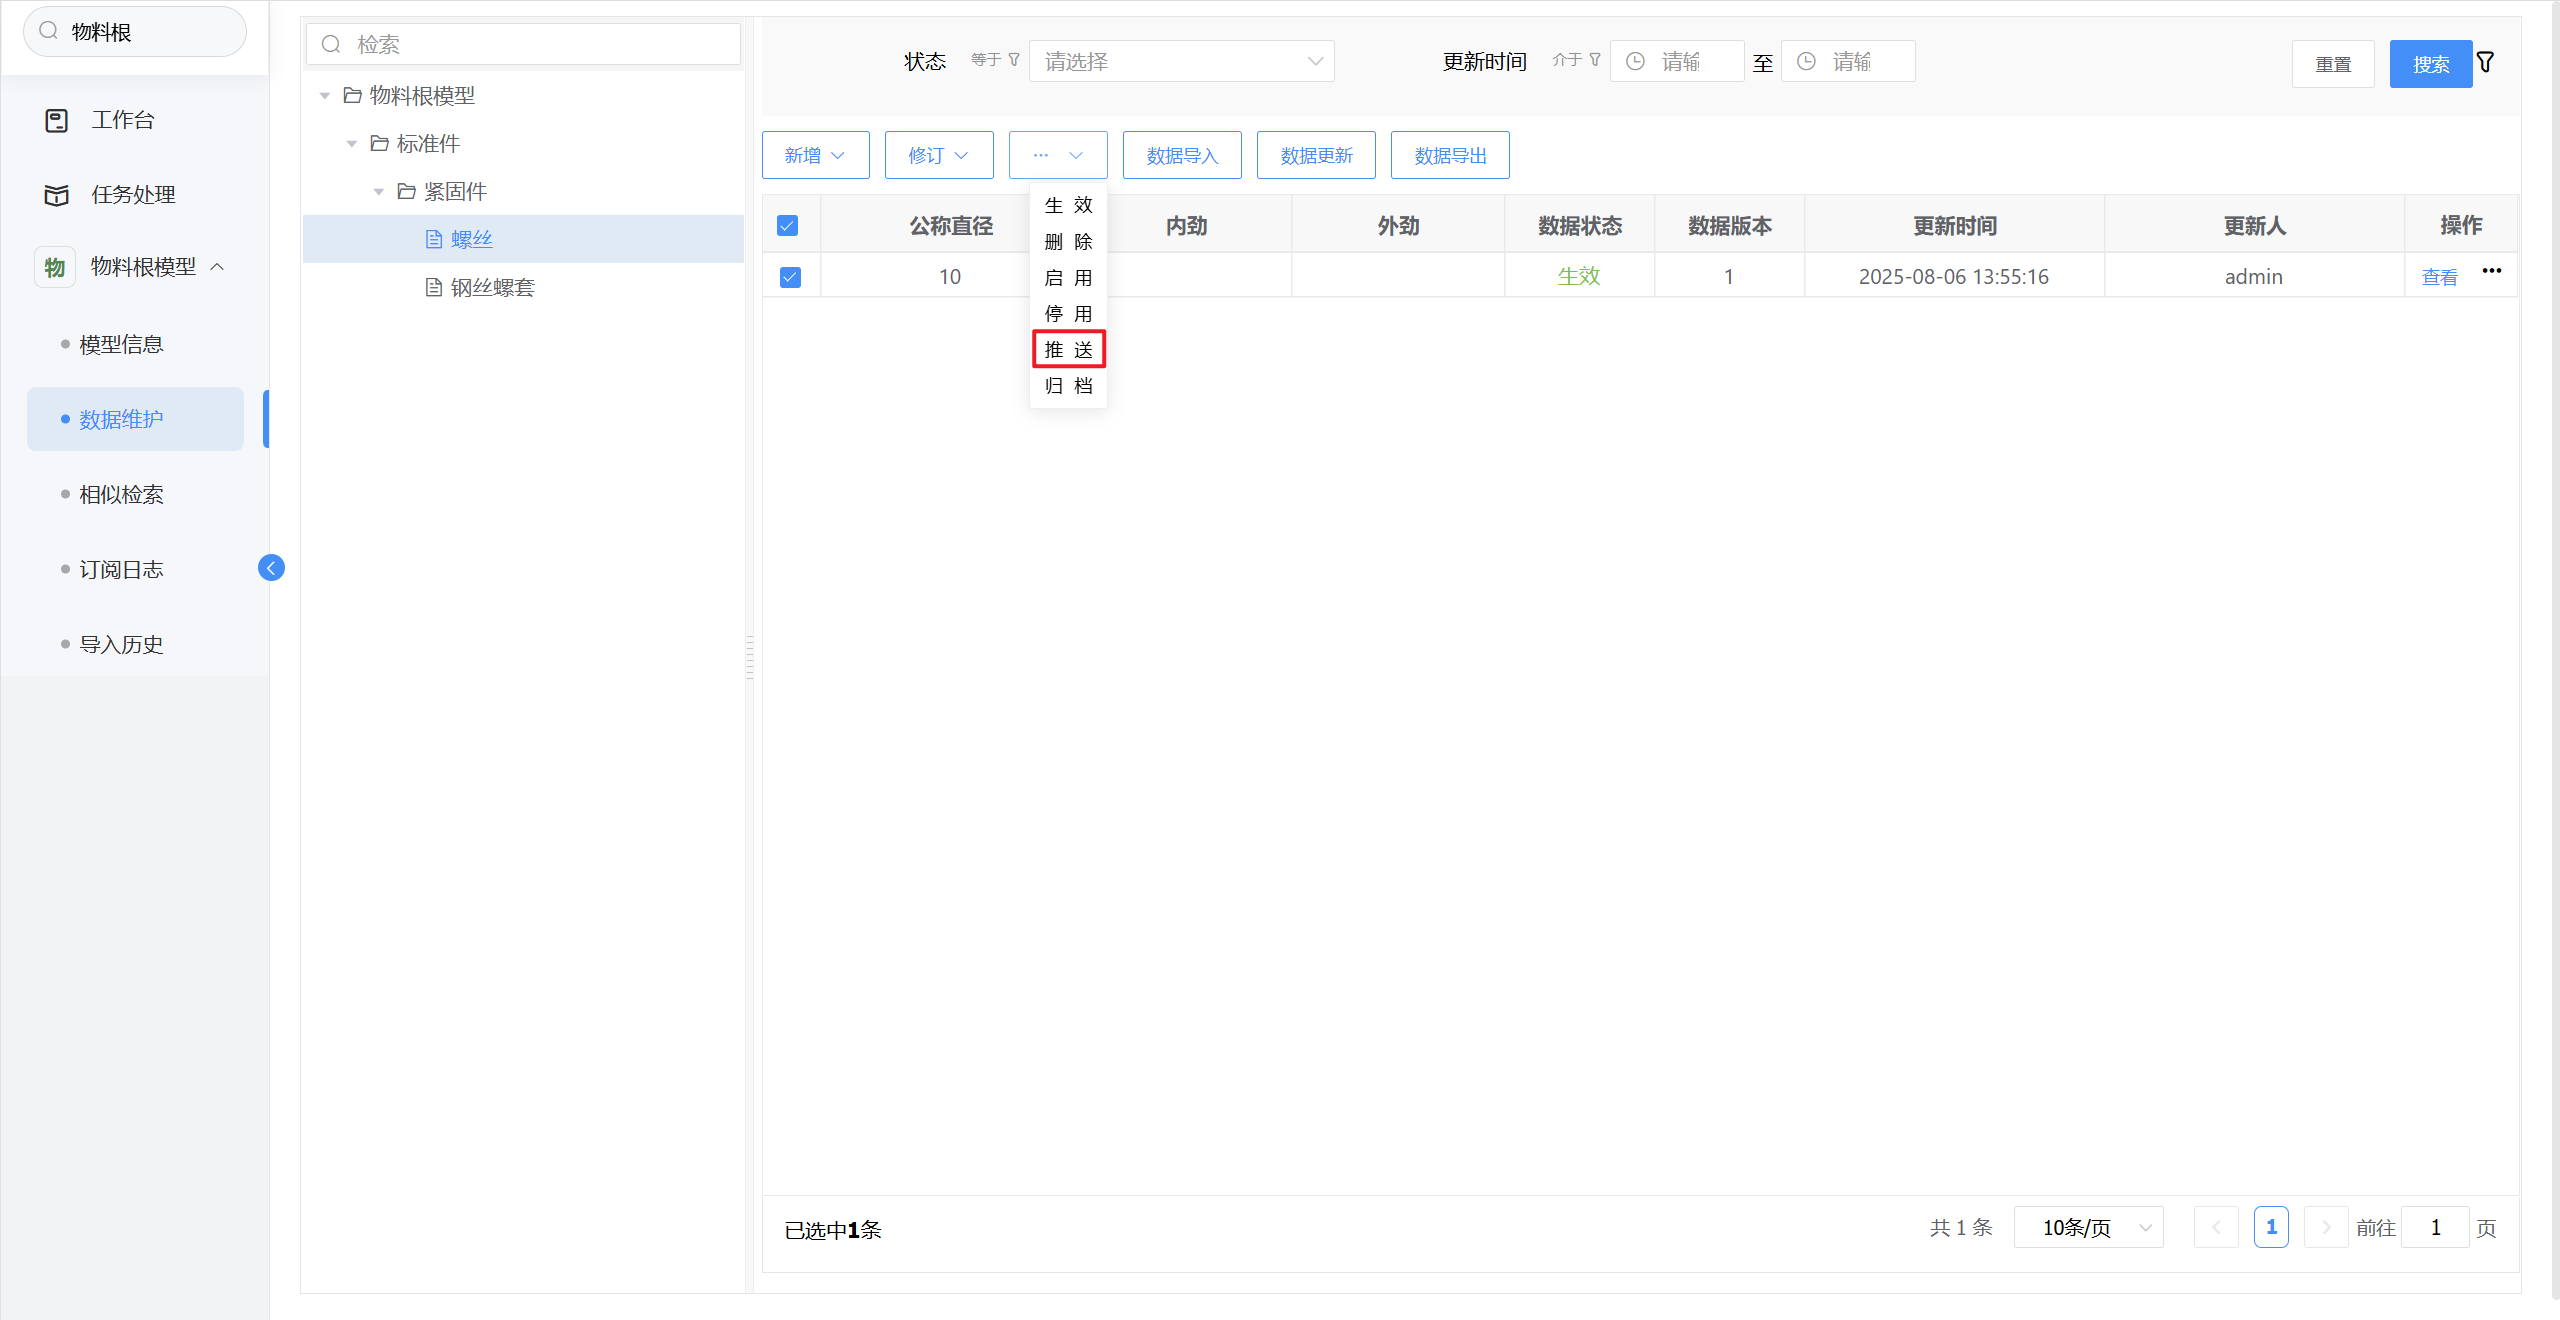Uncheck the row checkbox for diameter 10
The width and height of the screenshot is (2560, 1320).
point(790,277)
